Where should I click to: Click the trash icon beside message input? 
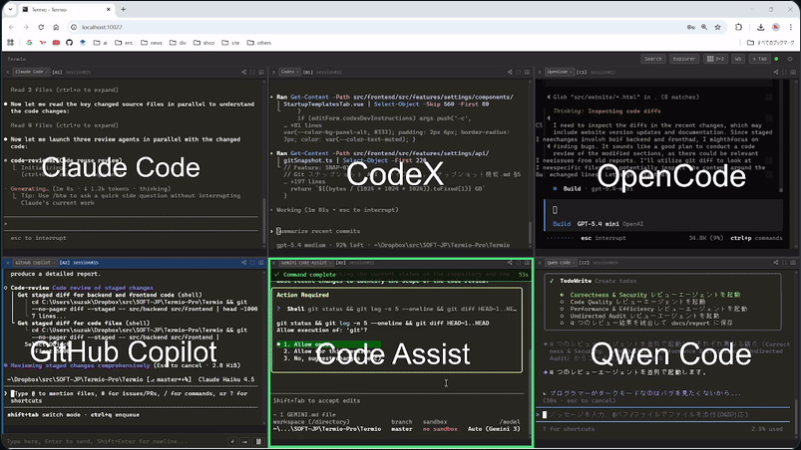pos(258,442)
